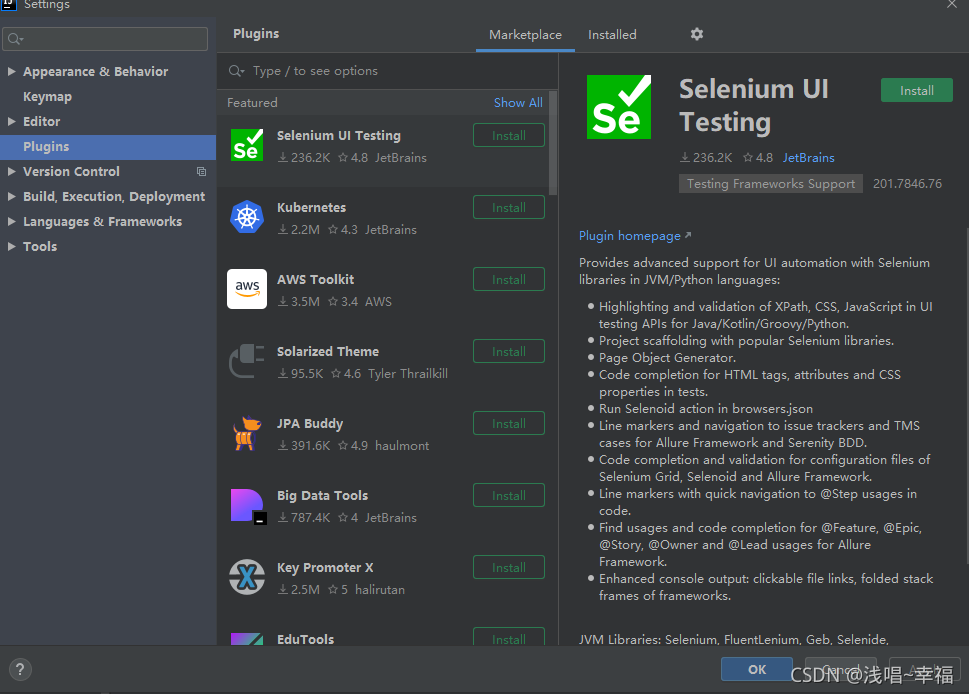
Task: Switch to the Marketplace tab
Action: point(525,35)
